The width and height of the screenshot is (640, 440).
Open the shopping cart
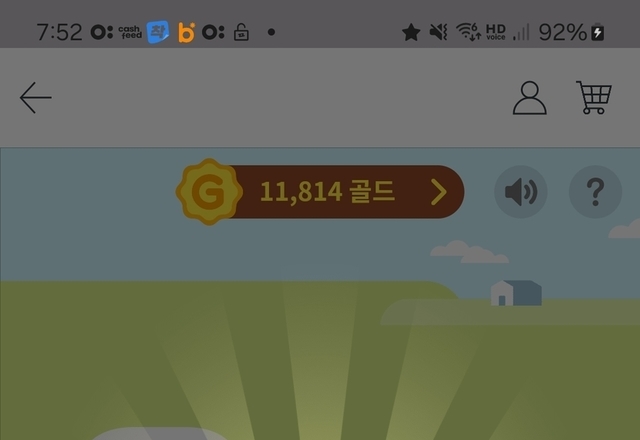pos(594,97)
